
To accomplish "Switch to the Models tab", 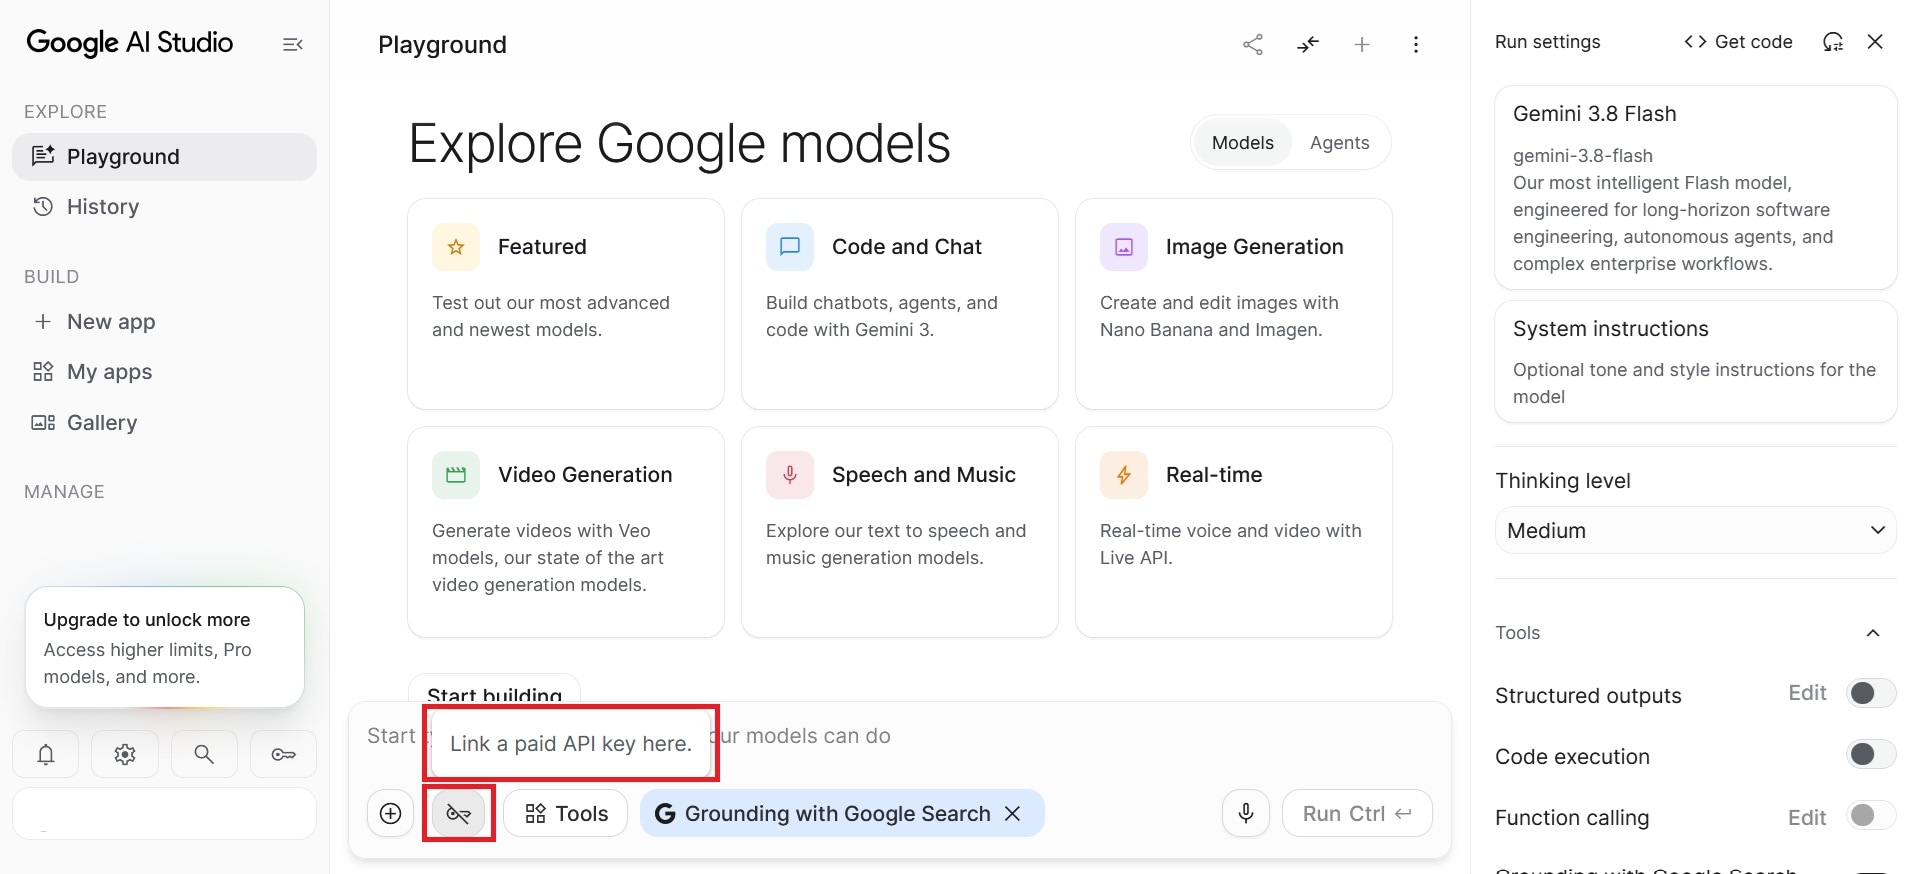I will coord(1243,143).
